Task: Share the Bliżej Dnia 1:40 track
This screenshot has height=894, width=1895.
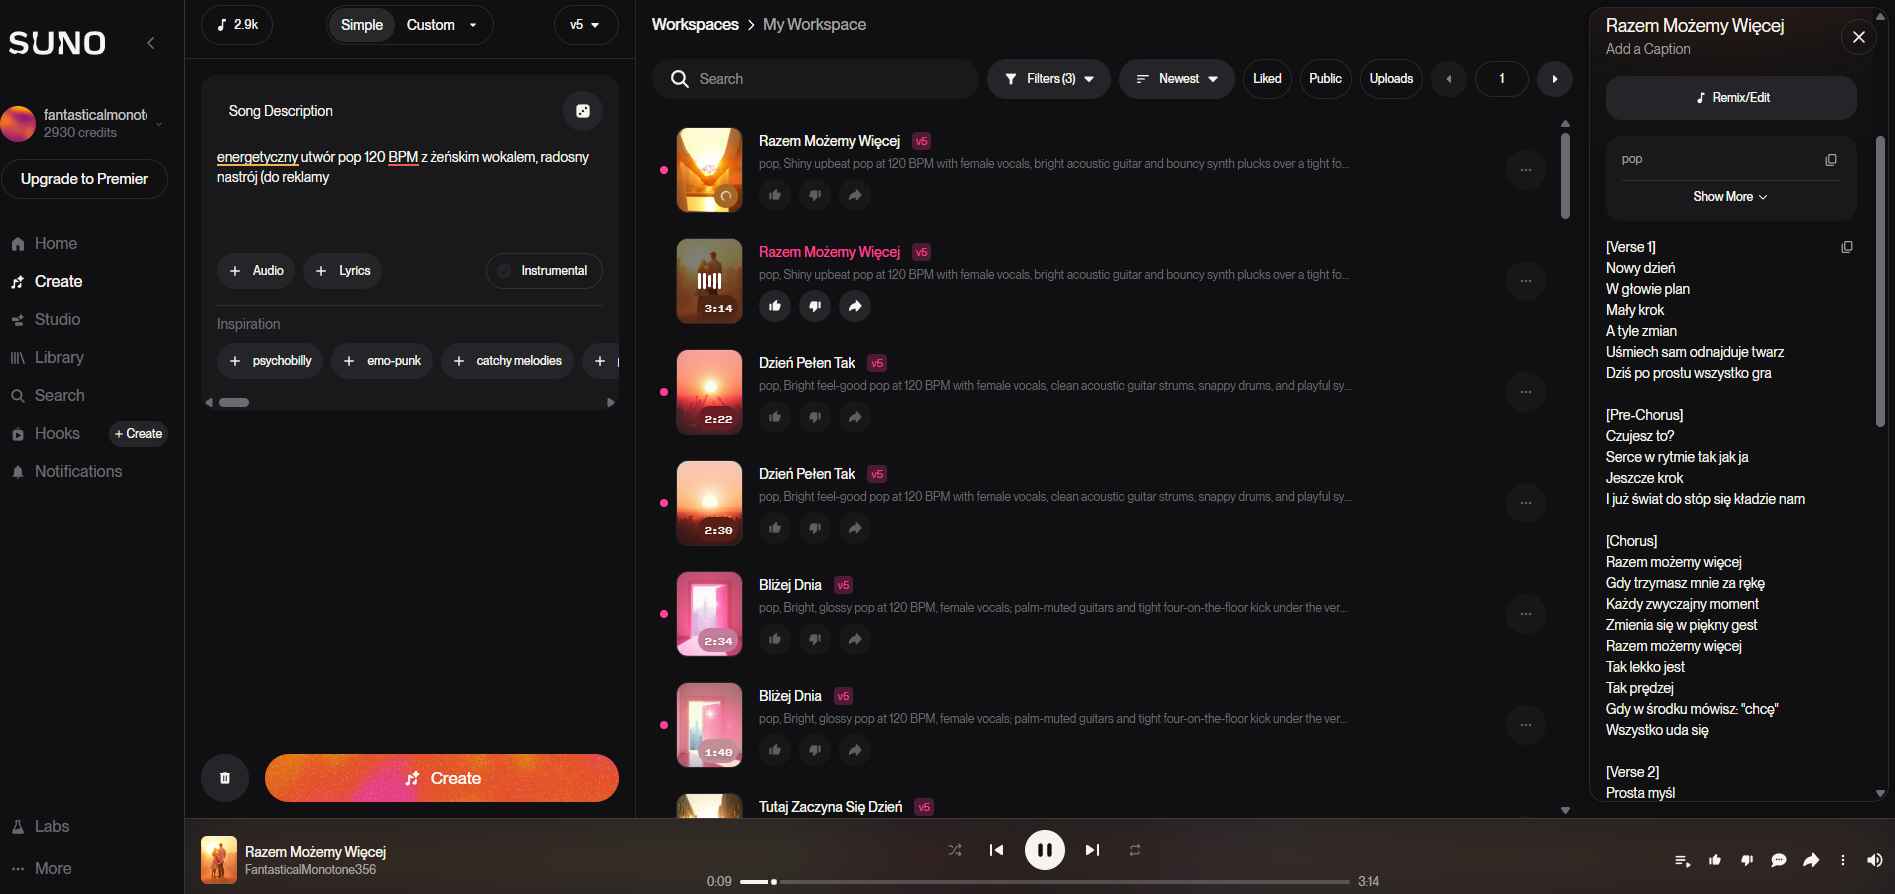Action: click(855, 750)
